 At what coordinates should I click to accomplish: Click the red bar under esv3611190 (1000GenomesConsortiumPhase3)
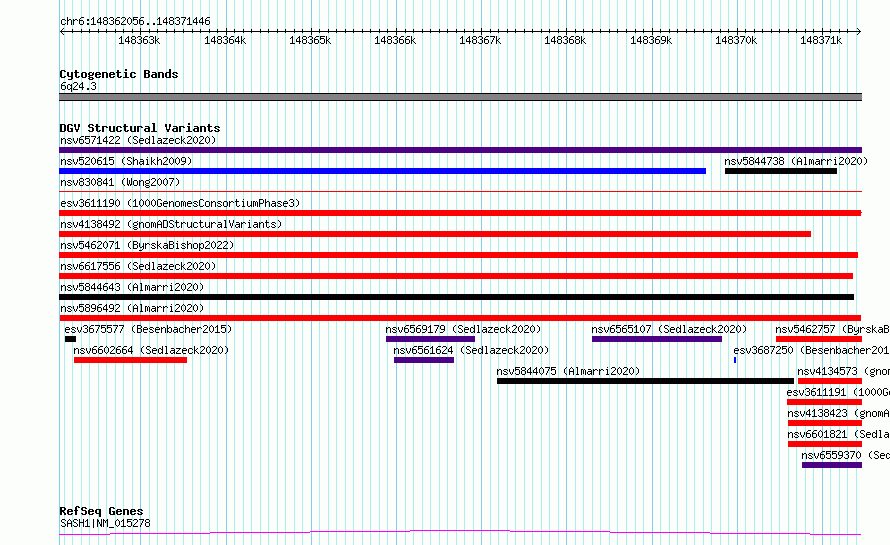point(461,213)
